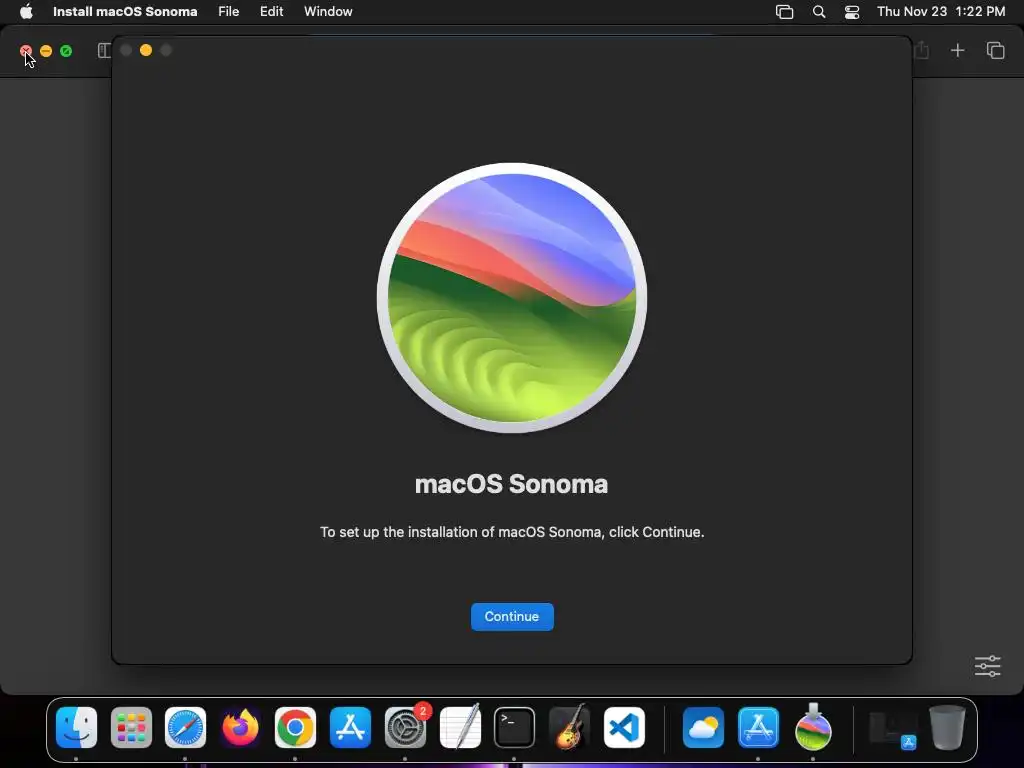1024x768 pixels.
Task: Open the Edit menu
Action: [x=272, y=11]
